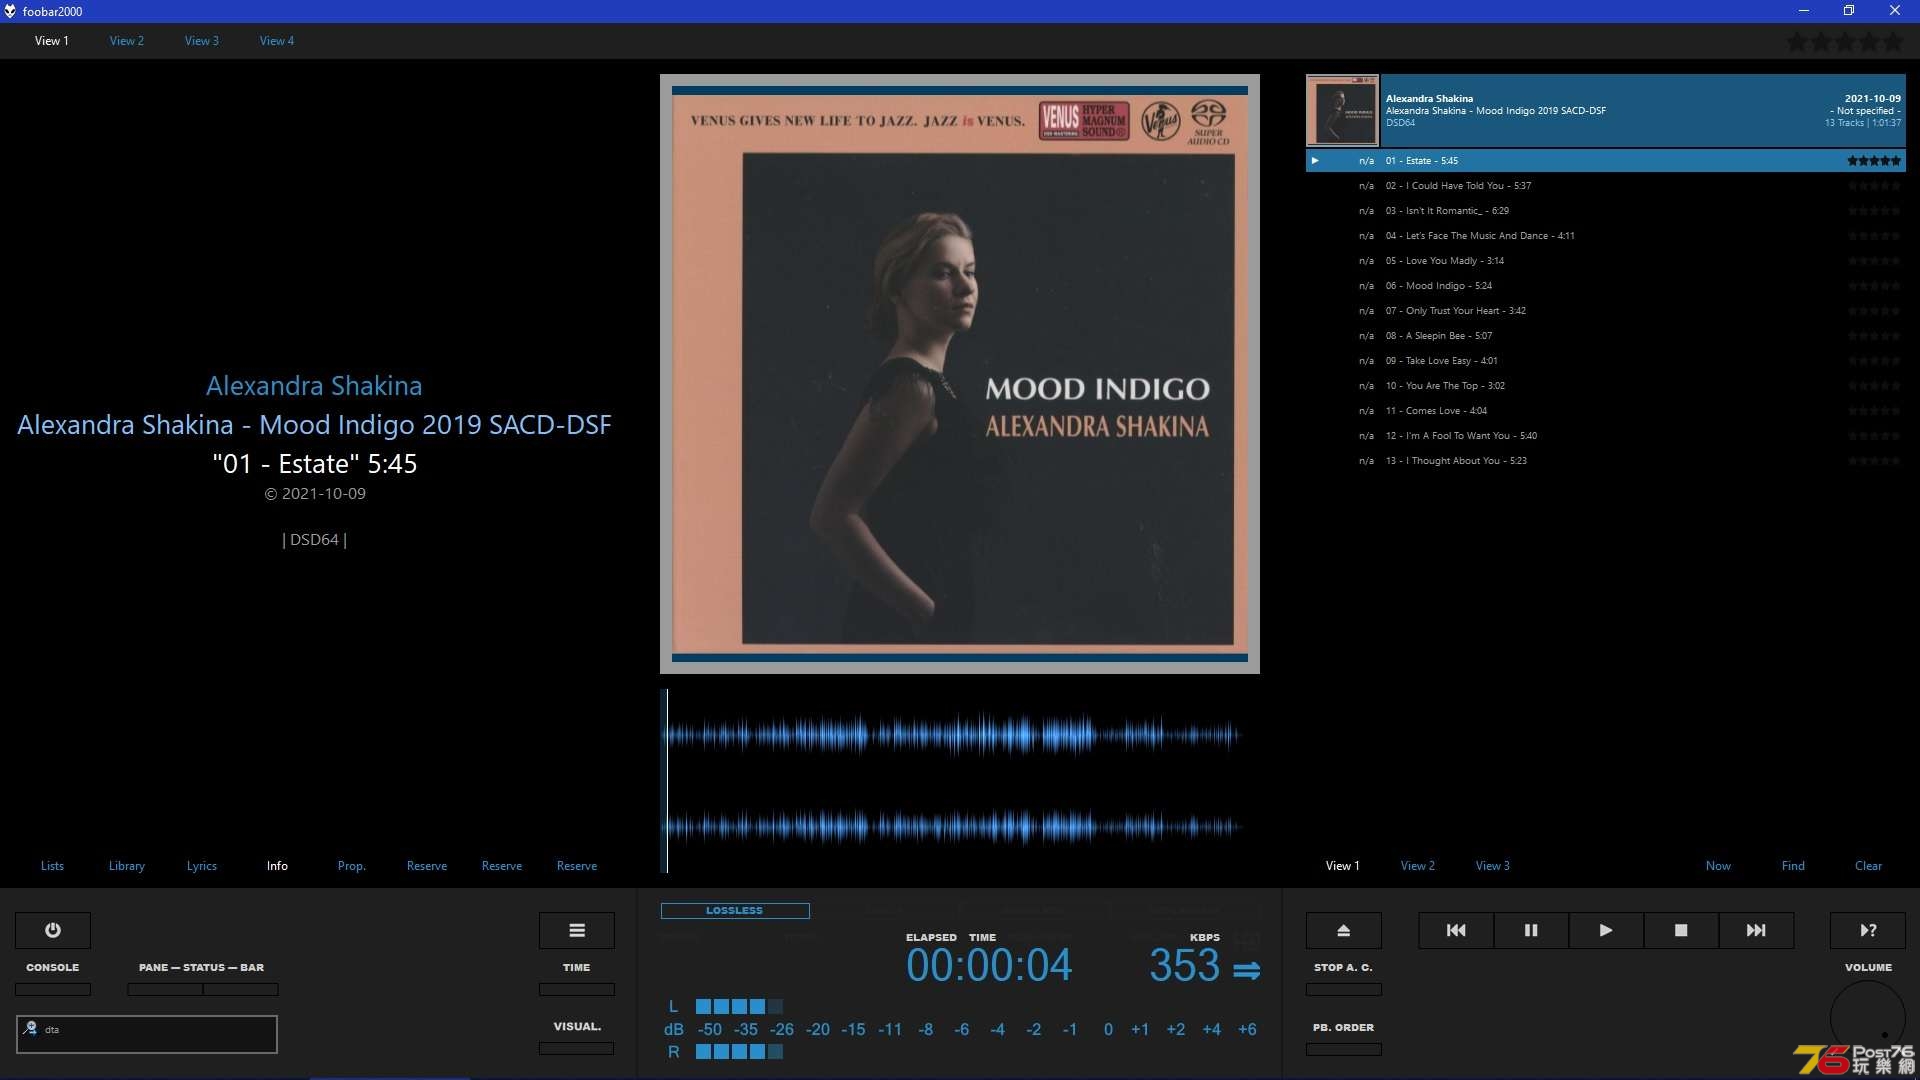
Task: Click the small album thumbnail in playlist header
Action: [x=1343, y=111]
